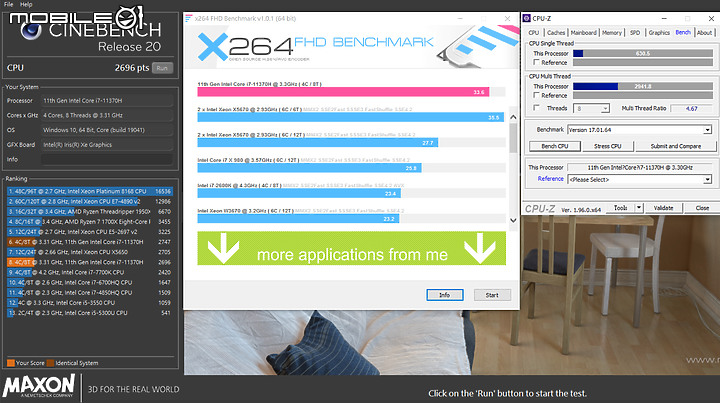Select ranking row Intel Core i7-4850HQ

coord(90,292)
